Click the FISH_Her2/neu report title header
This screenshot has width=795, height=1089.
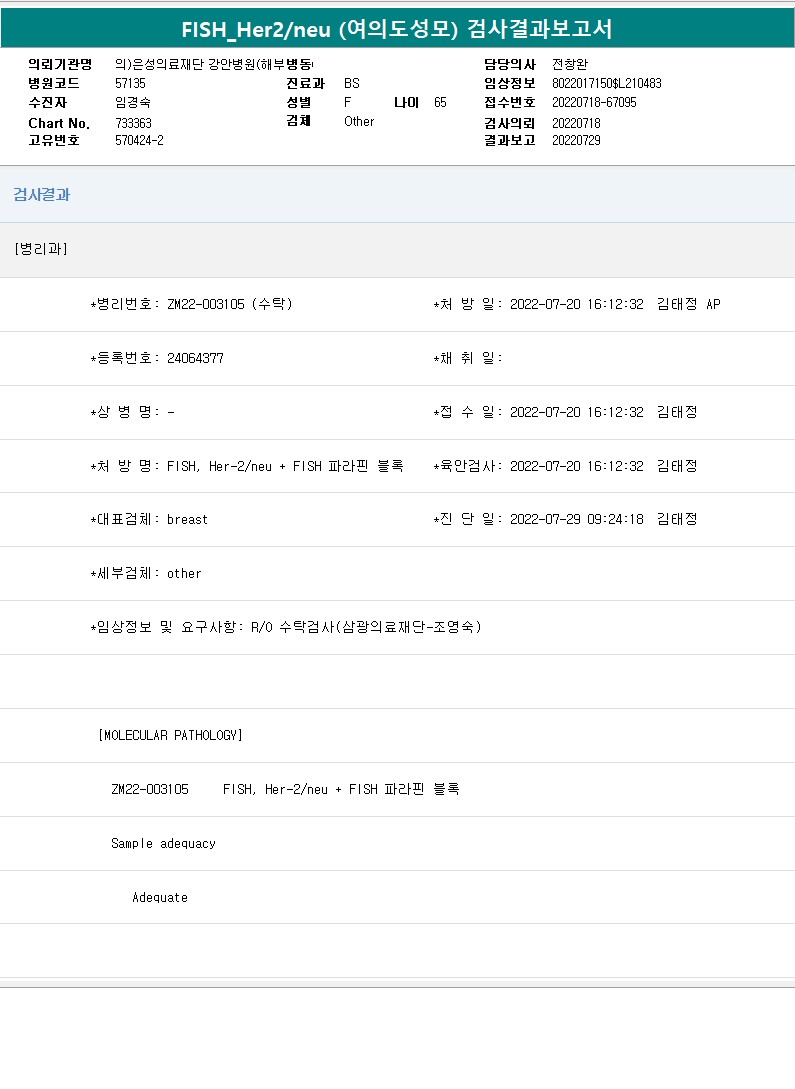[x=397, y=29]
